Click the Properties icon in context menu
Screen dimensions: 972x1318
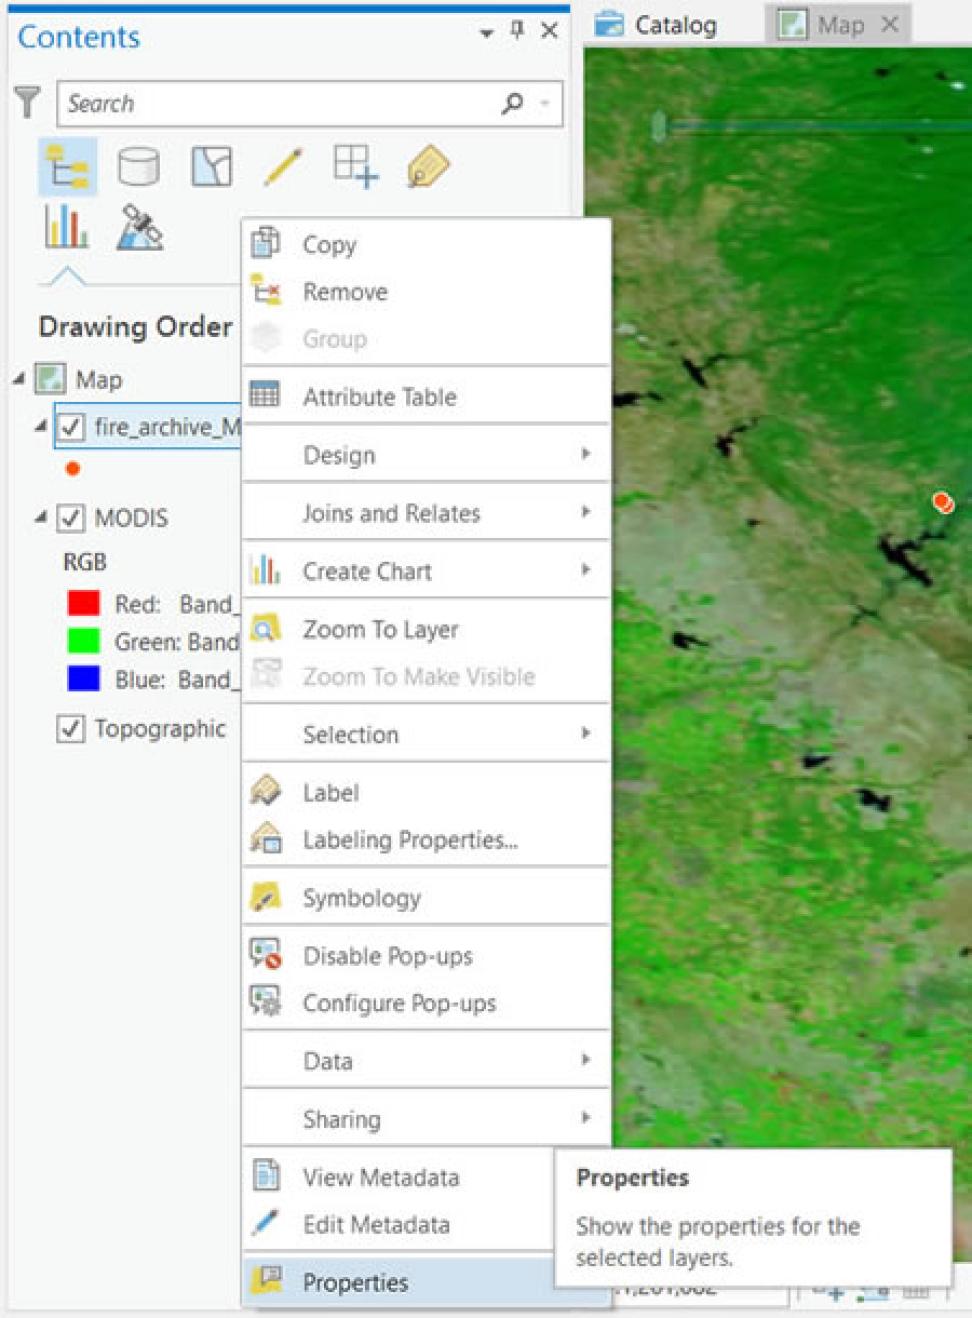click(x=265, y=1281)
